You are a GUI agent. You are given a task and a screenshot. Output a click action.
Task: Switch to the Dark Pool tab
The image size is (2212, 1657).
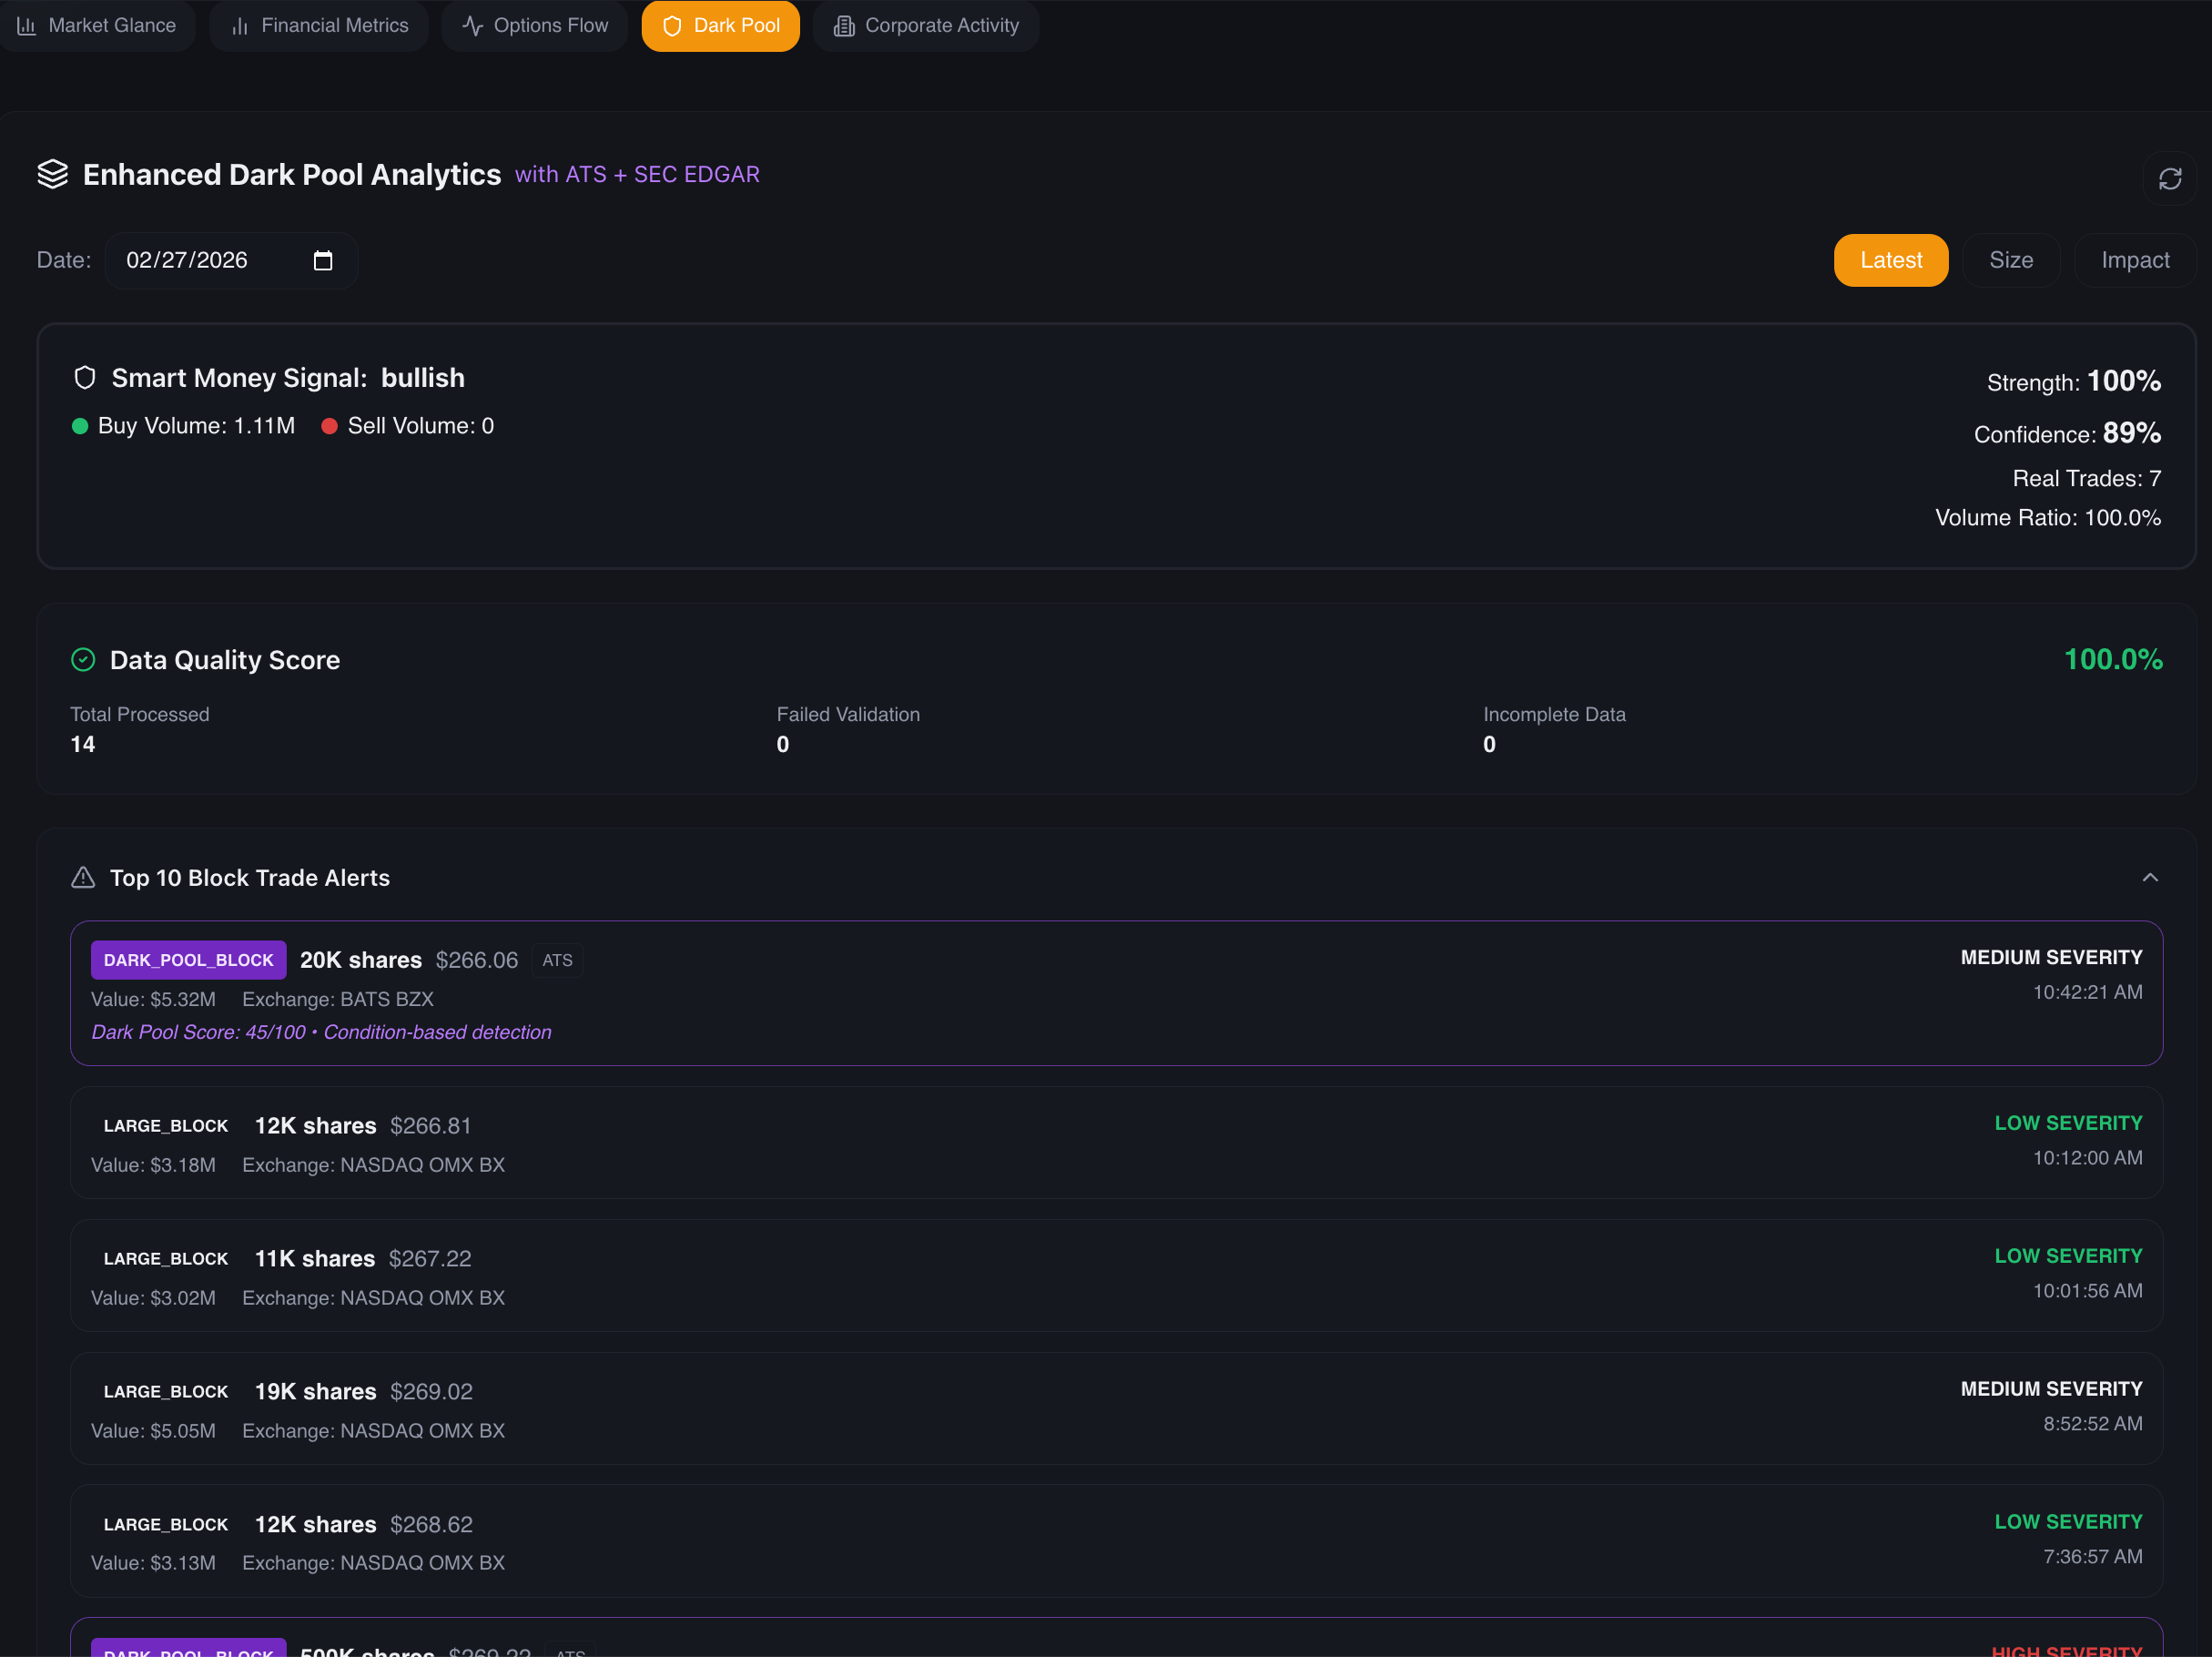point(720,25)
